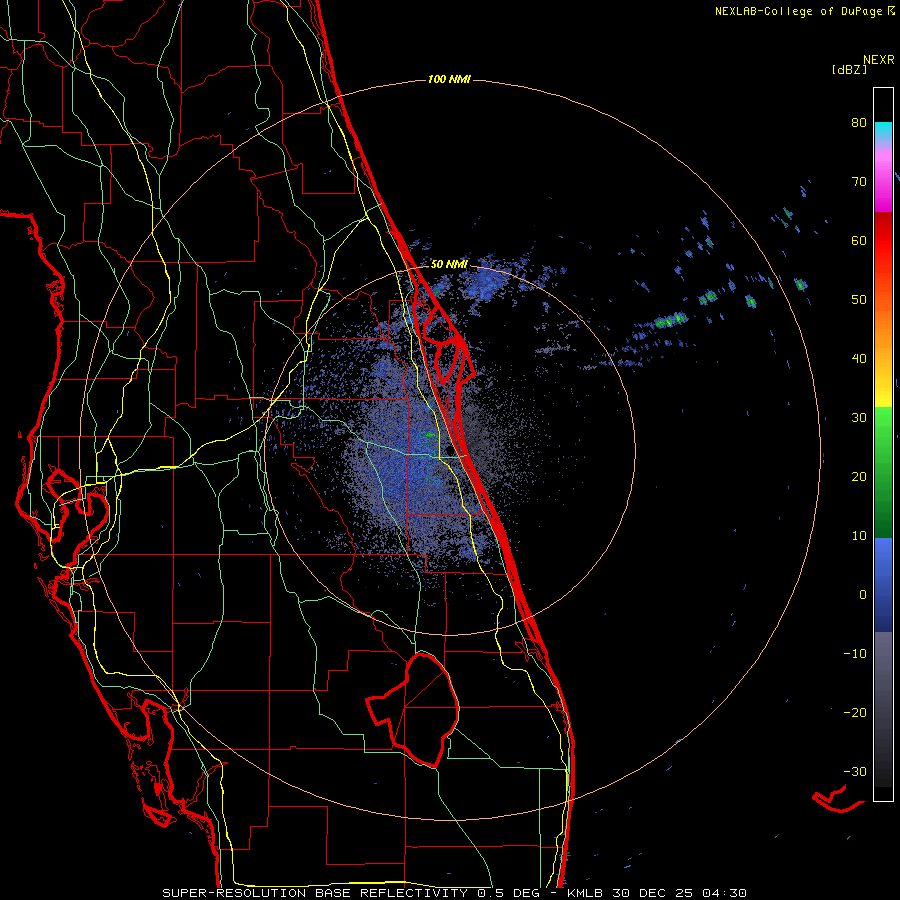Click the green band of the color bar
Viewport: 900px width, 900px height.
click(883, 472)
